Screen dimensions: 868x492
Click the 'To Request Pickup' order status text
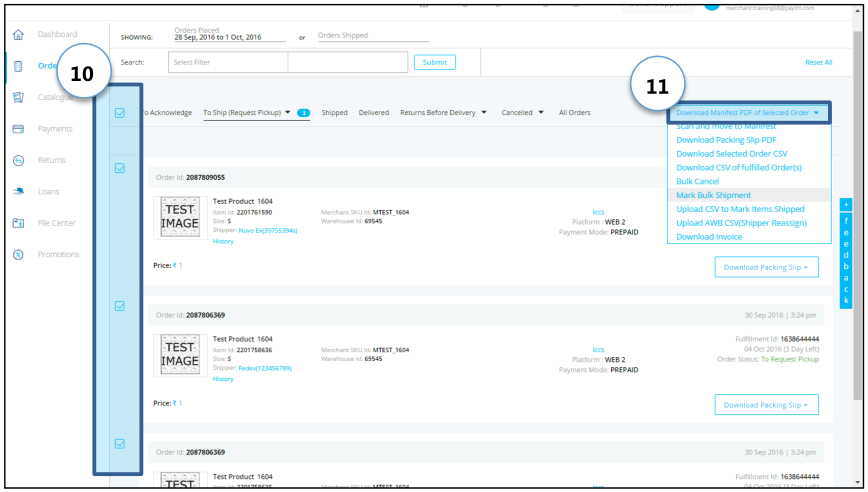(x=790, y=359)
